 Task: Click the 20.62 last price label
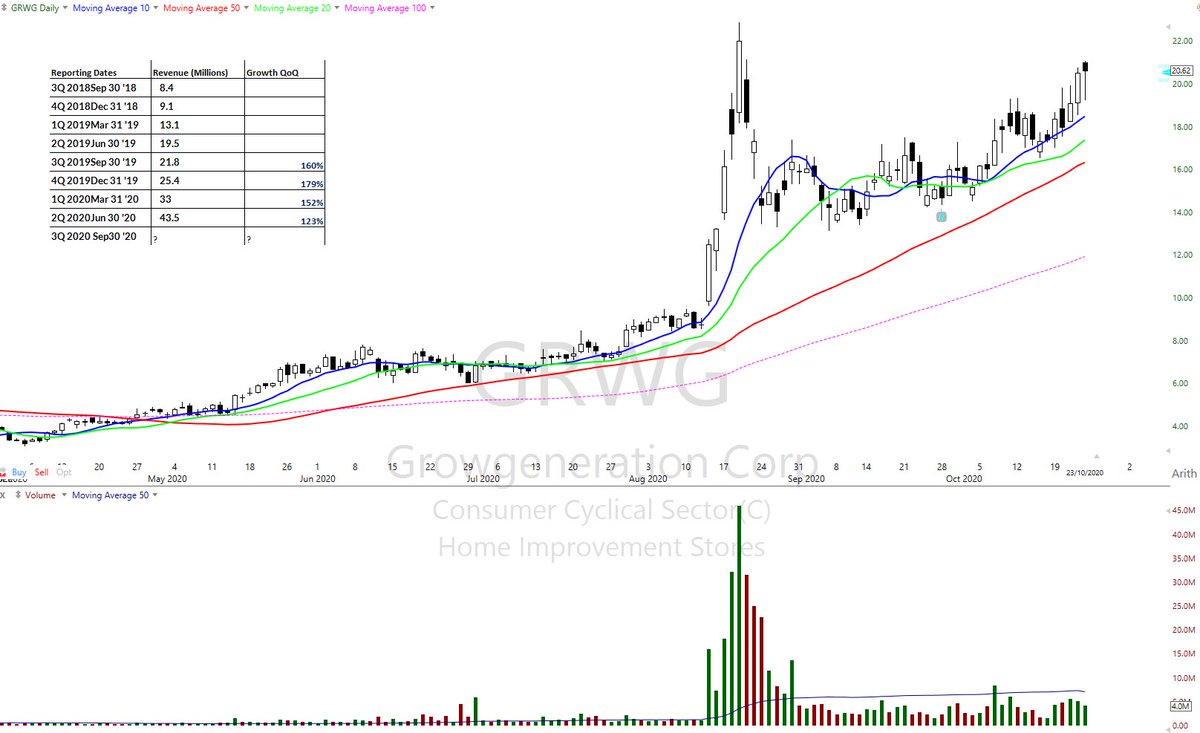tap(1181, 71)
